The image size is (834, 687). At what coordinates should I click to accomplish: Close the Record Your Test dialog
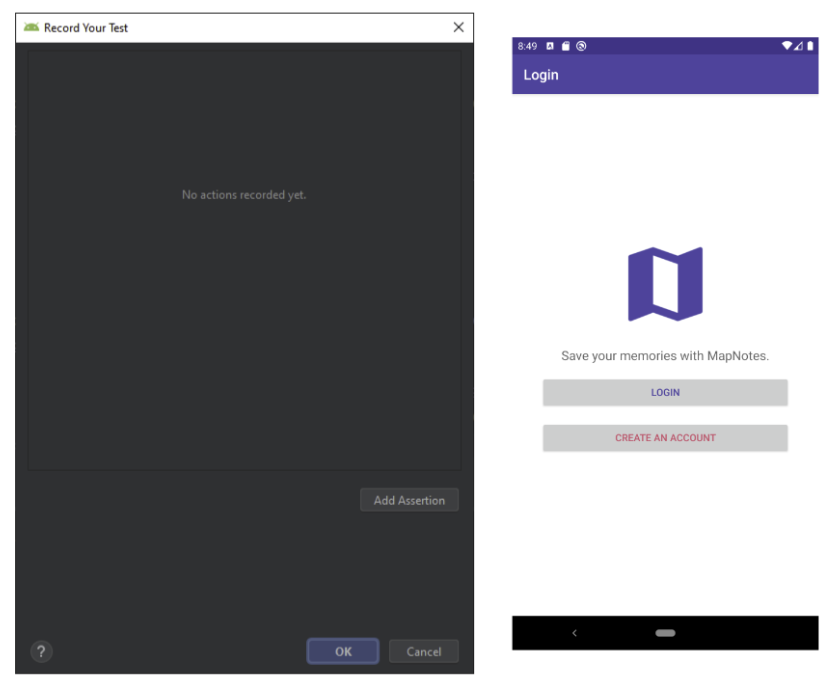pyautogui.click(x=458, y=27)
